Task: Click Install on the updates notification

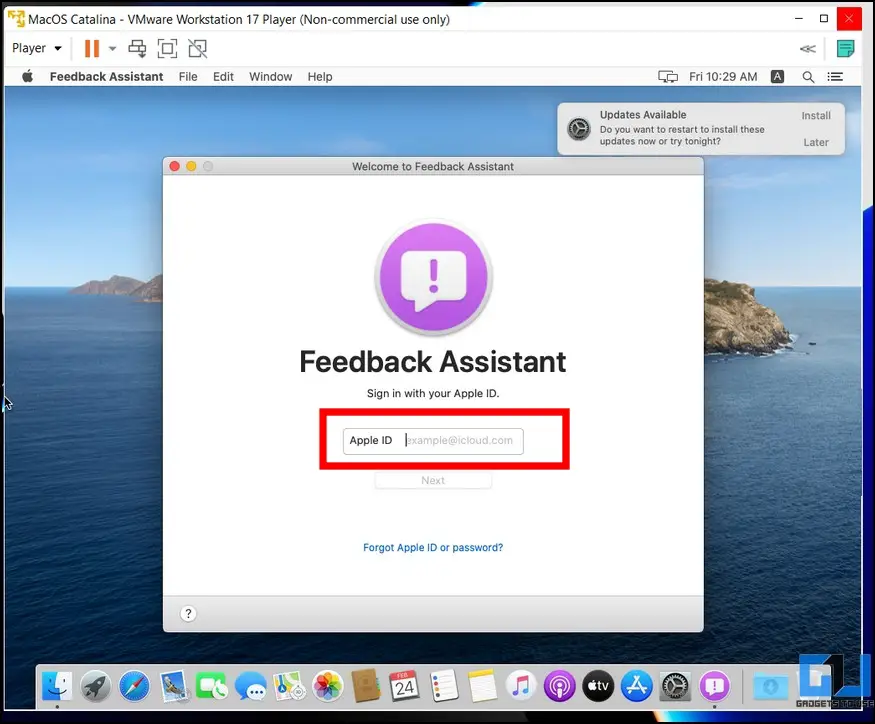Action: (x=816, y=116)
